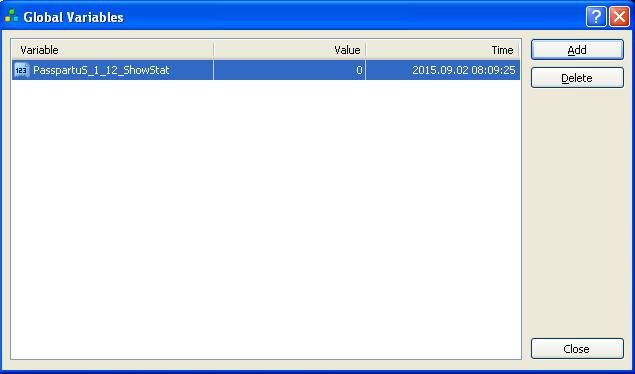Click the Global Variables title bar icon
This screenshot has width=635, height=374.
pyautogui.click(x=11, y=17)
